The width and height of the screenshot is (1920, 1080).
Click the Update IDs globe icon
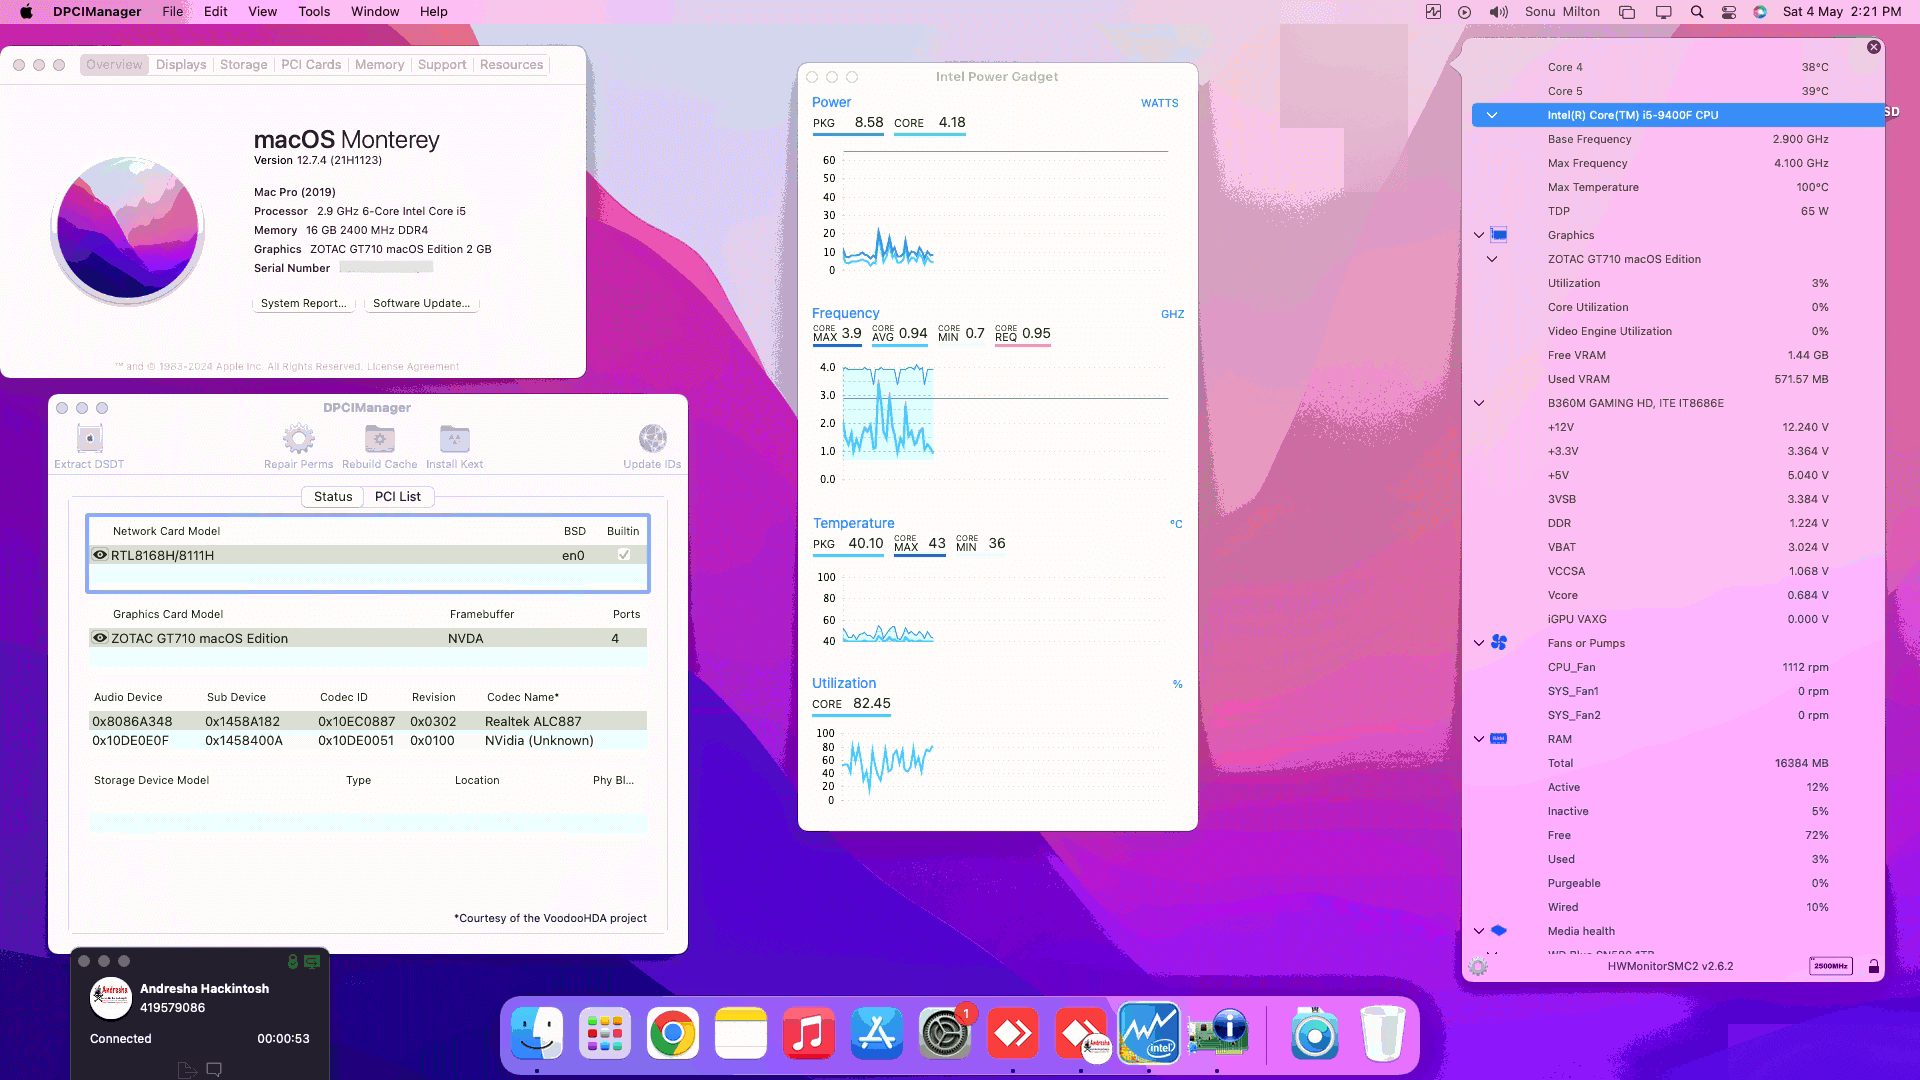coord(652,438)
